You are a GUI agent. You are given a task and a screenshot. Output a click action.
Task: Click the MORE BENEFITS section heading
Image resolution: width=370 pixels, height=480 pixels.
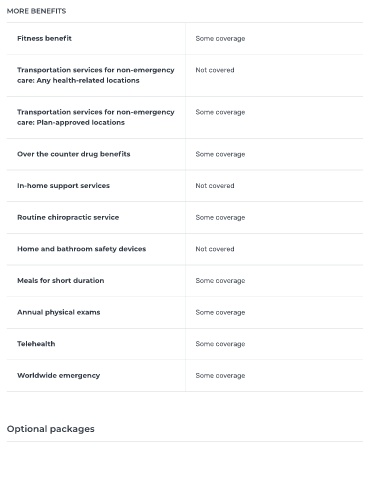36,11
